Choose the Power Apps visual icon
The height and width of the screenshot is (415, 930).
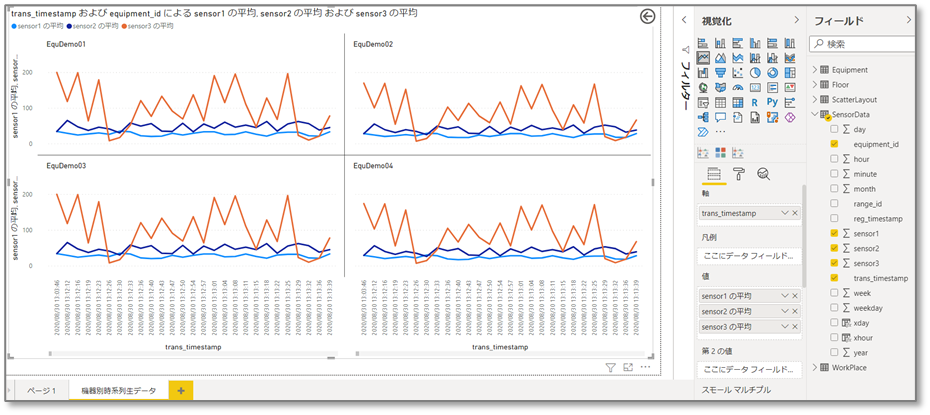(x=789, y=117)
